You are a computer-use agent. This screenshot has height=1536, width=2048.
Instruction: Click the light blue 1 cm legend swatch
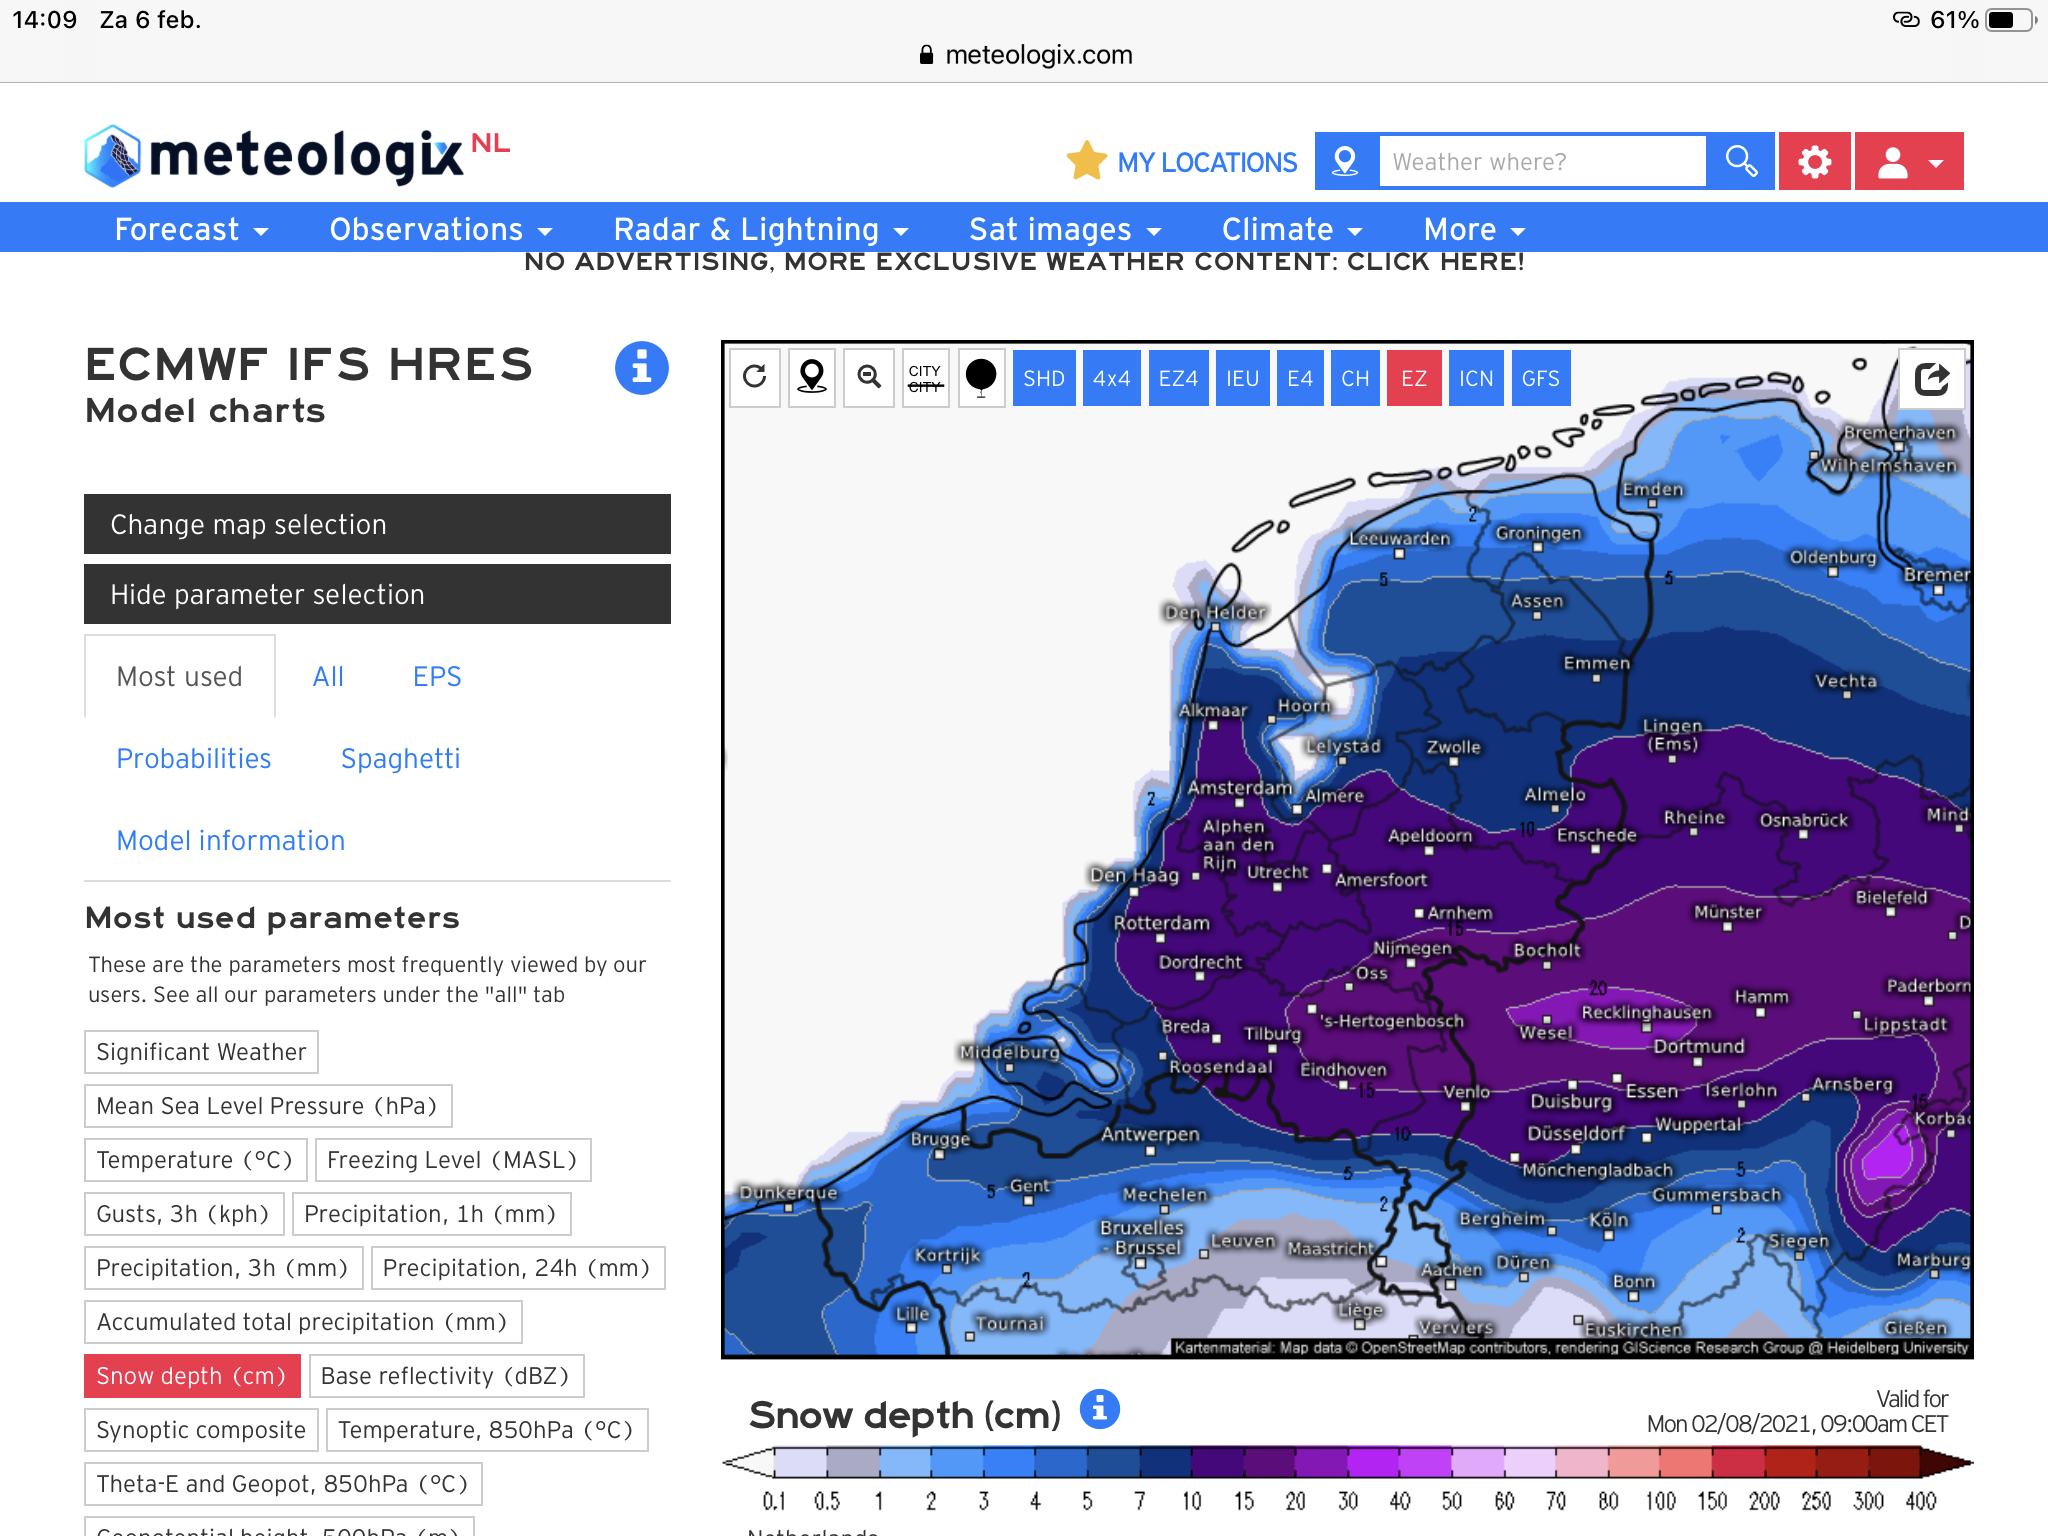(905, 1463)
